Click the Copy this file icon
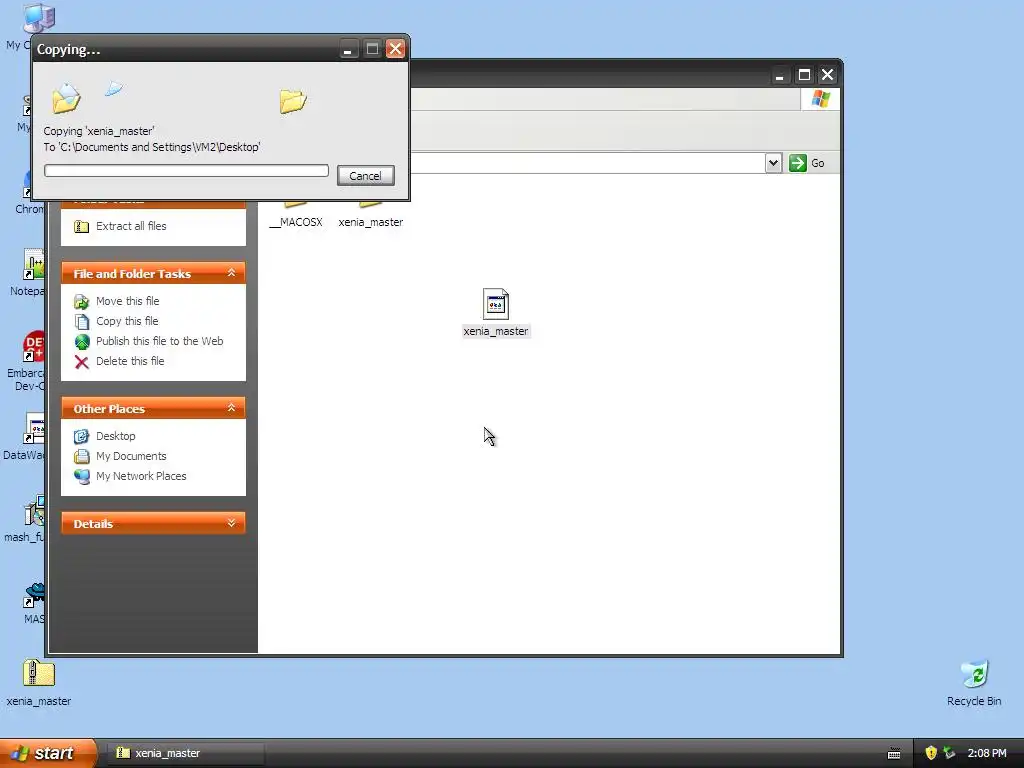Screen dimensions: 1024x768 pos(82,321)
